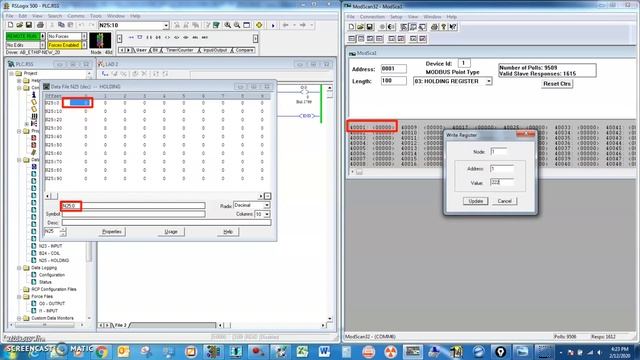The height and width of the screenshot is (360, 640).
Task: Click Cancel in Write Register dialog
Action: coord(504,201)
